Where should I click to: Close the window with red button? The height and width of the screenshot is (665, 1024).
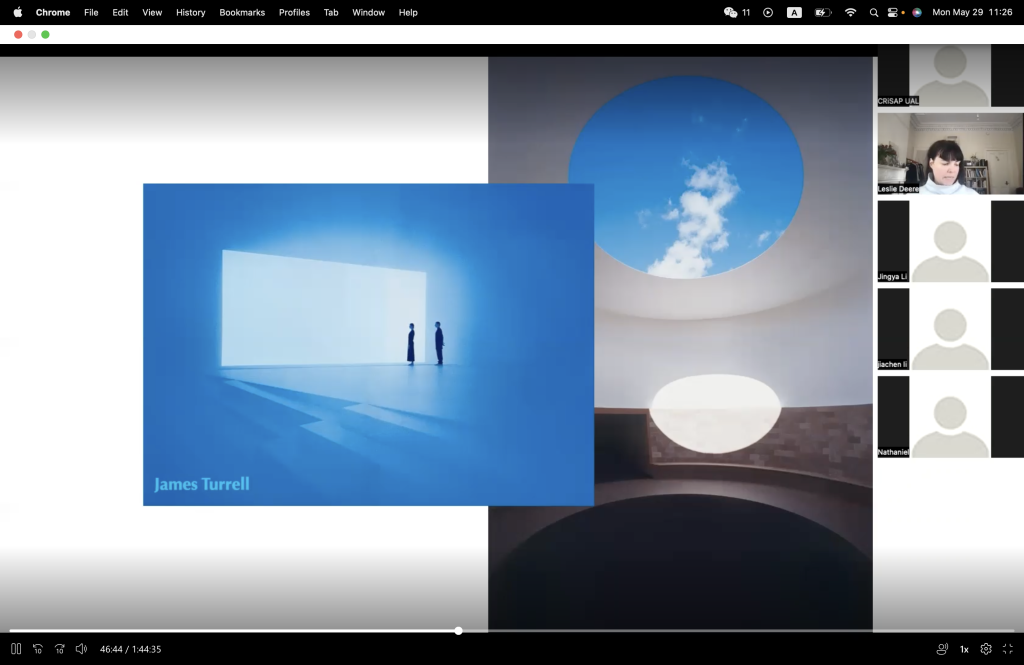(x=18, y=35)
